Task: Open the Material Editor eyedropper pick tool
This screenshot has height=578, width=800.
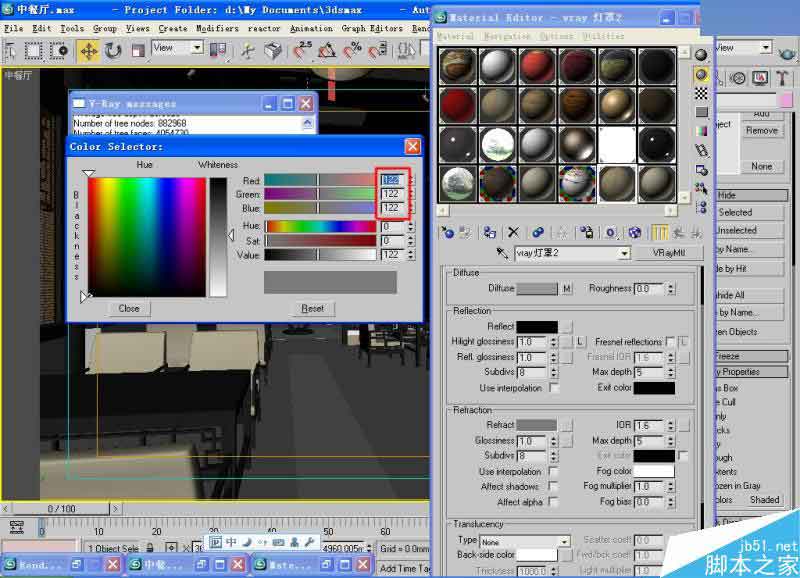Action: 502,254
